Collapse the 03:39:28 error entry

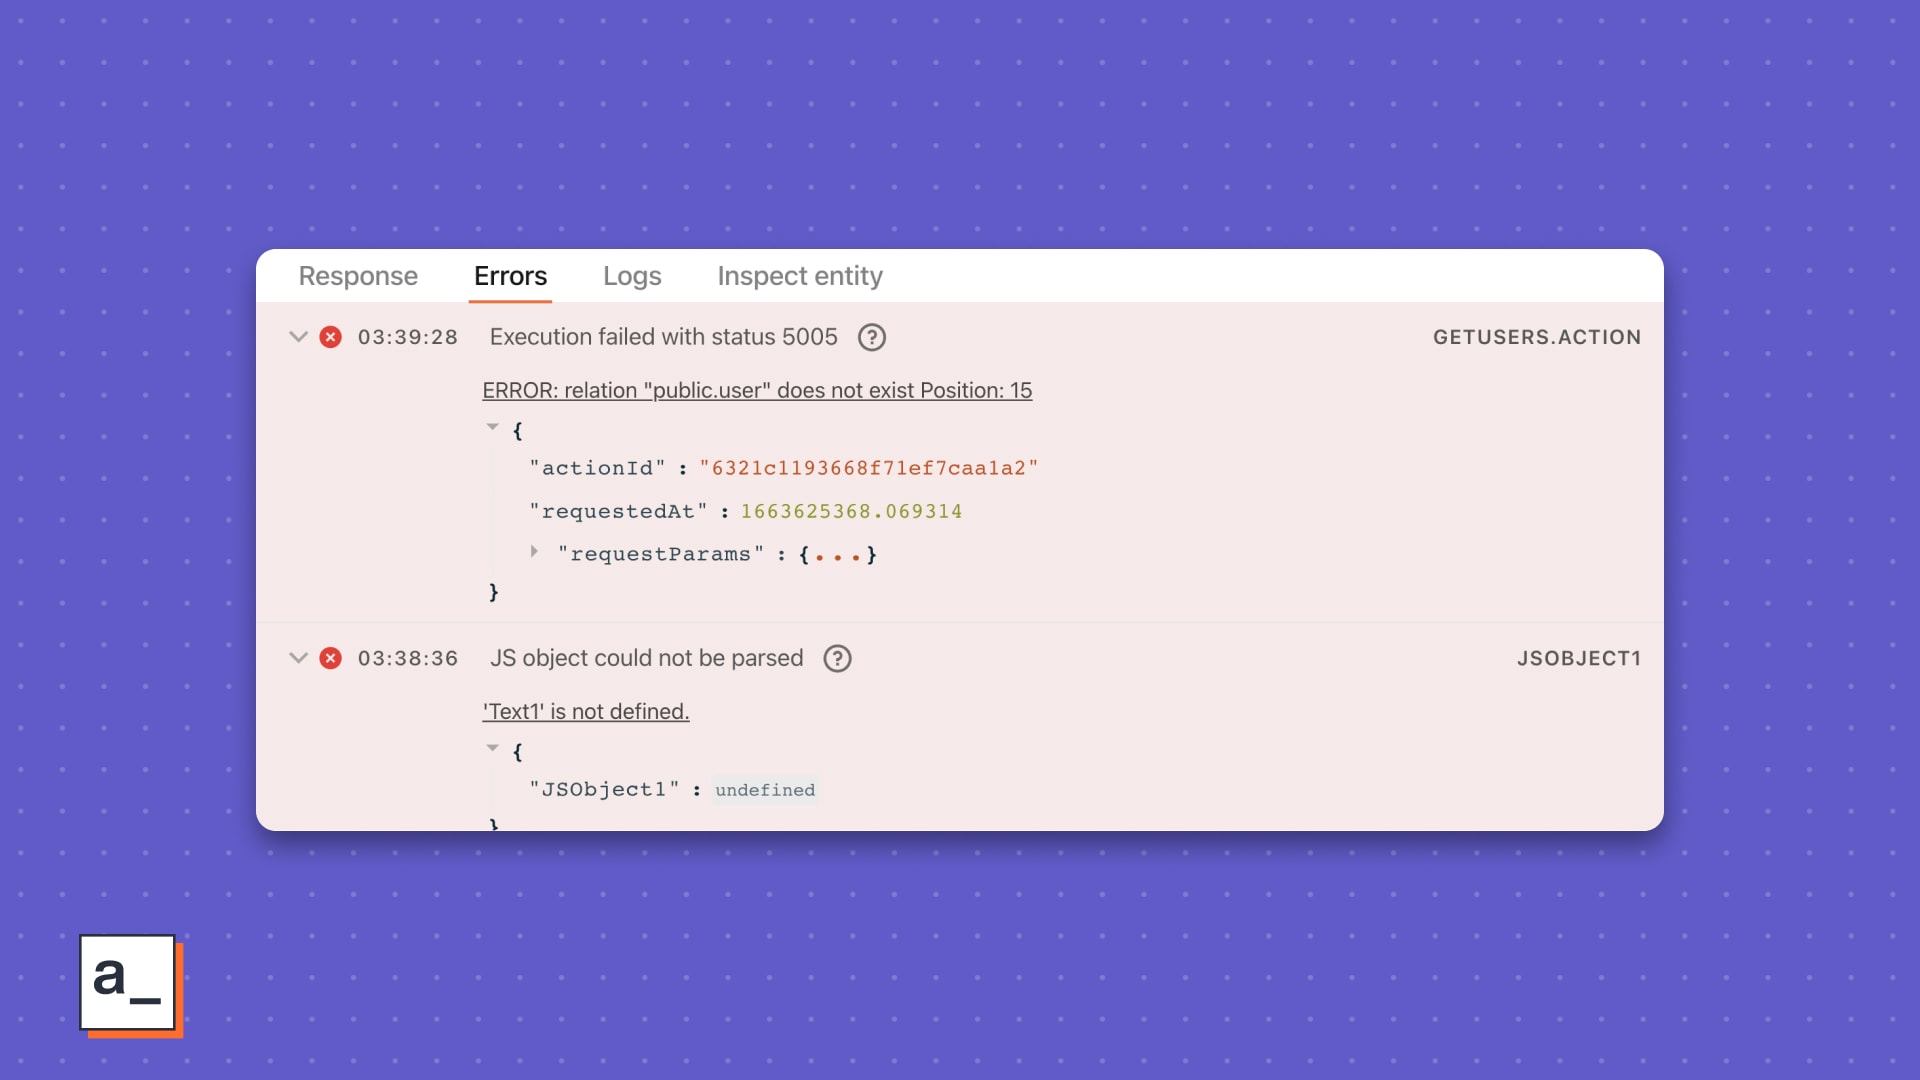coord(298,337)
